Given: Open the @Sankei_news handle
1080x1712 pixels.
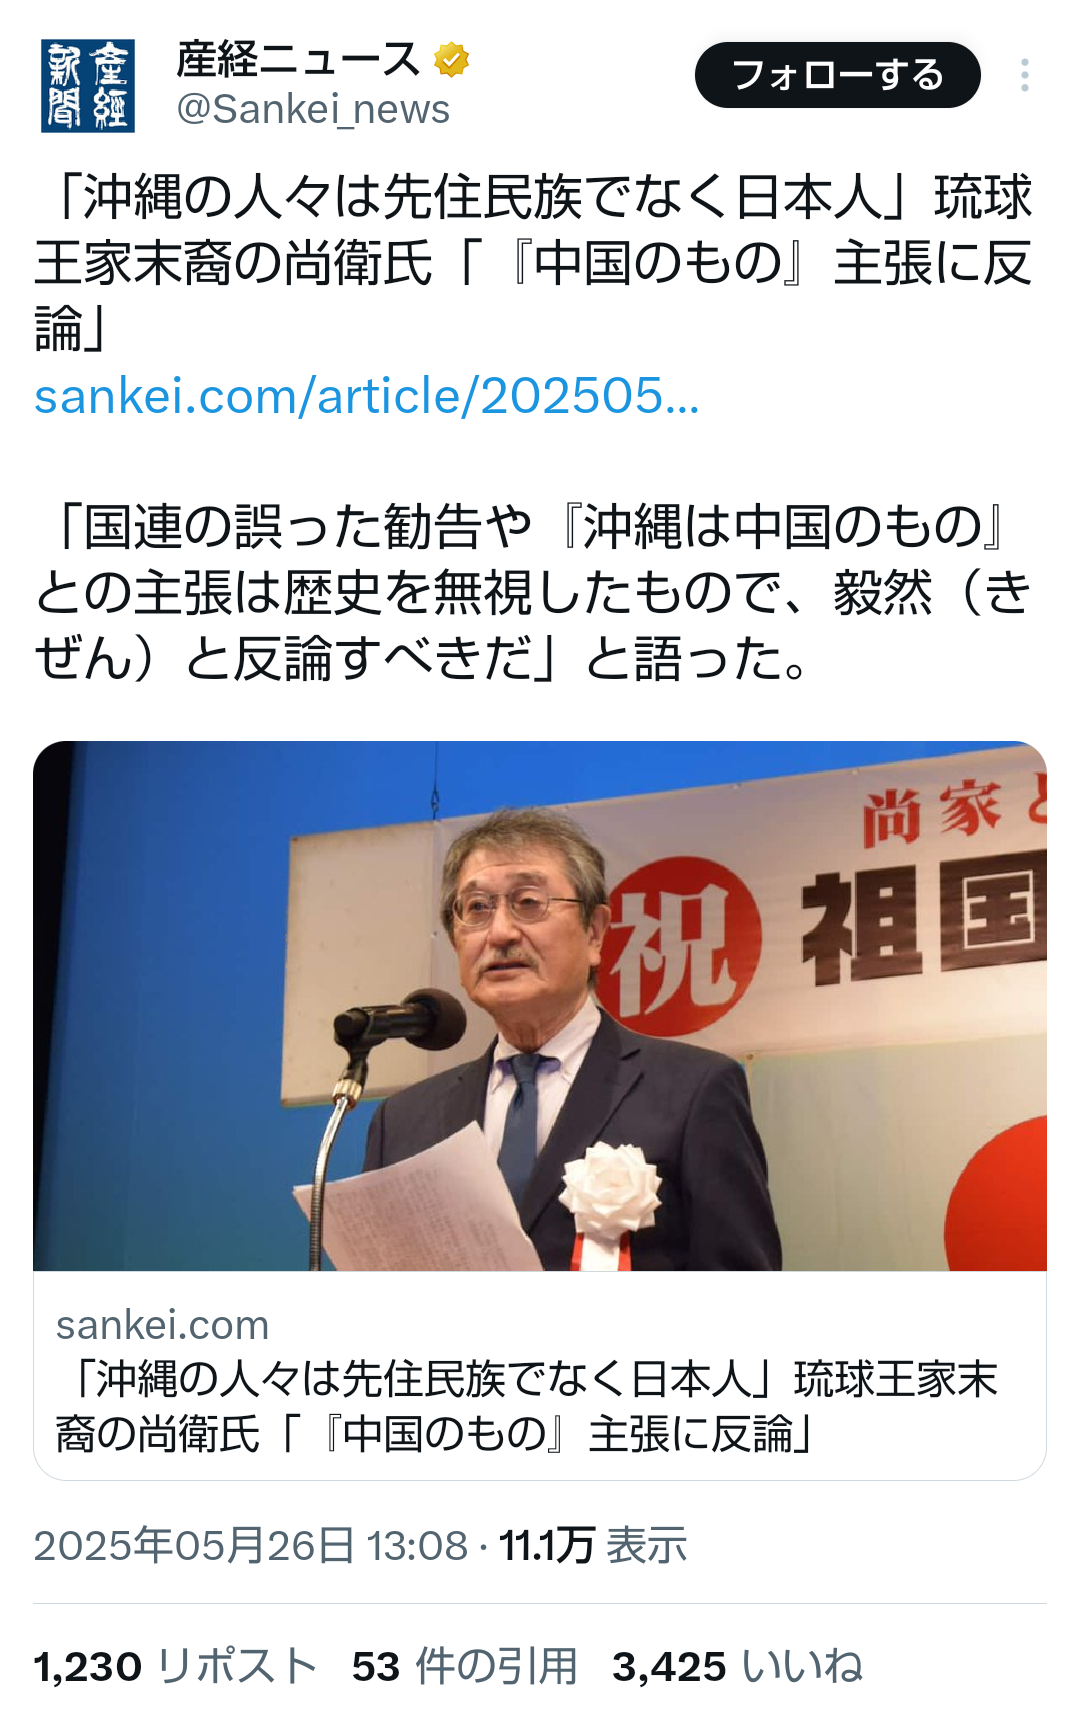Looking at the screenshot, I should pyautogui.click(x=313, y=109).
